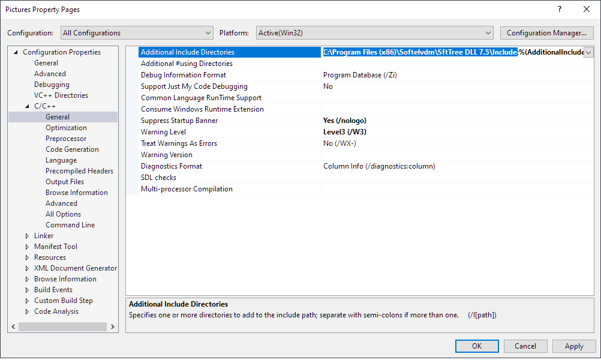Select the Output Files page
Screen dimensions: 601x360
(x=64, y=182)
